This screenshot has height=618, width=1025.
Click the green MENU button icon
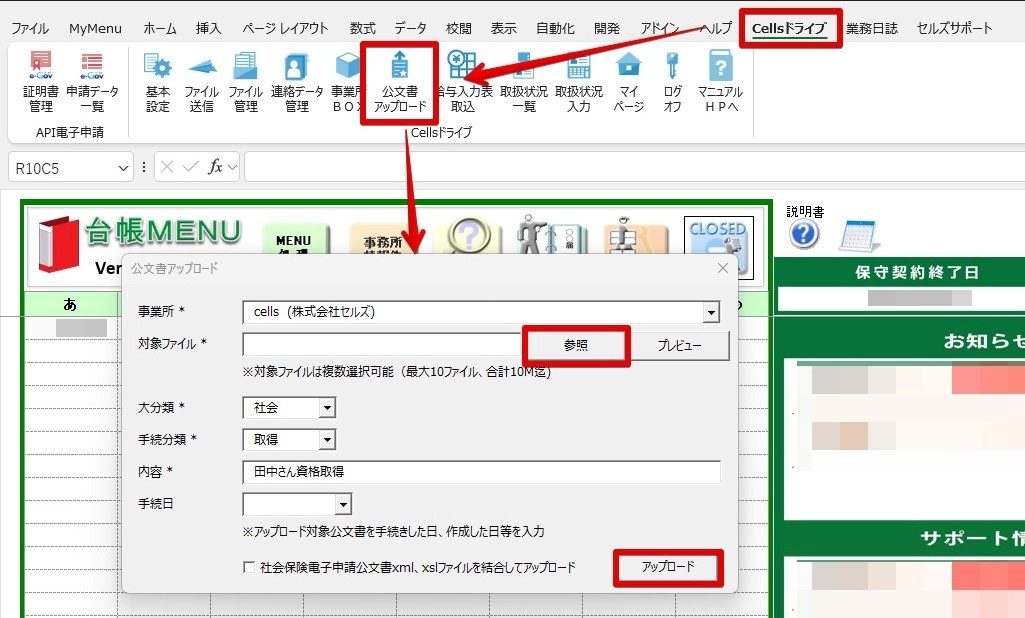(294, 239)
